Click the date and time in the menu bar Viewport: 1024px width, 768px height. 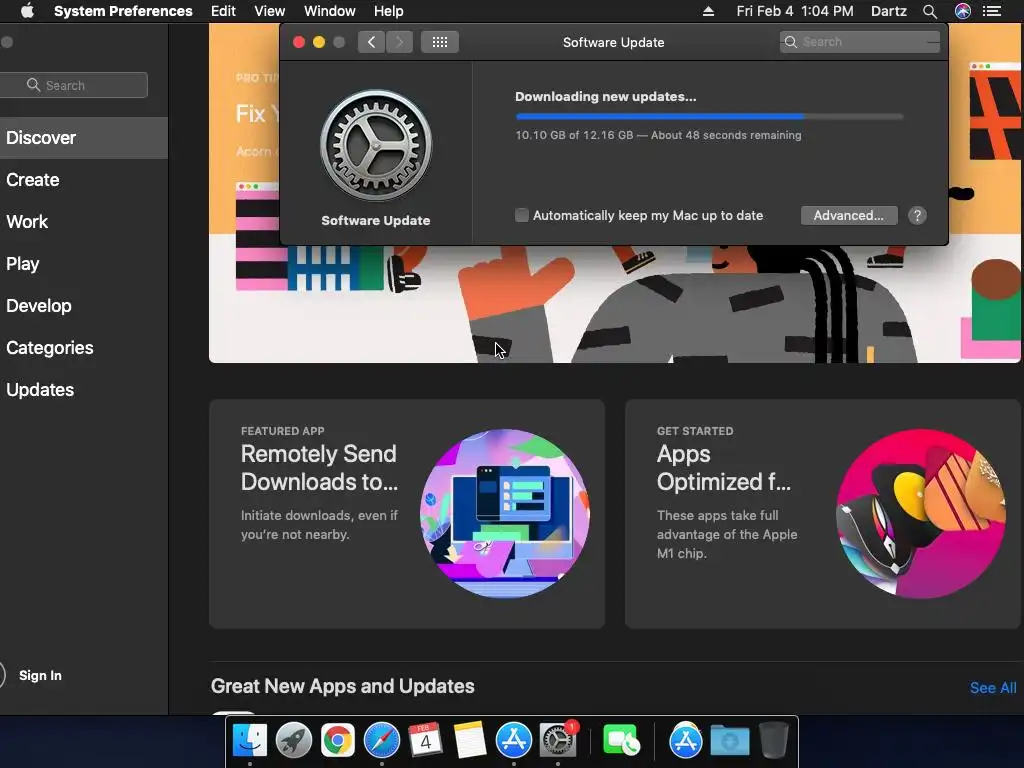pyautogui.click(x=795, y=11)
